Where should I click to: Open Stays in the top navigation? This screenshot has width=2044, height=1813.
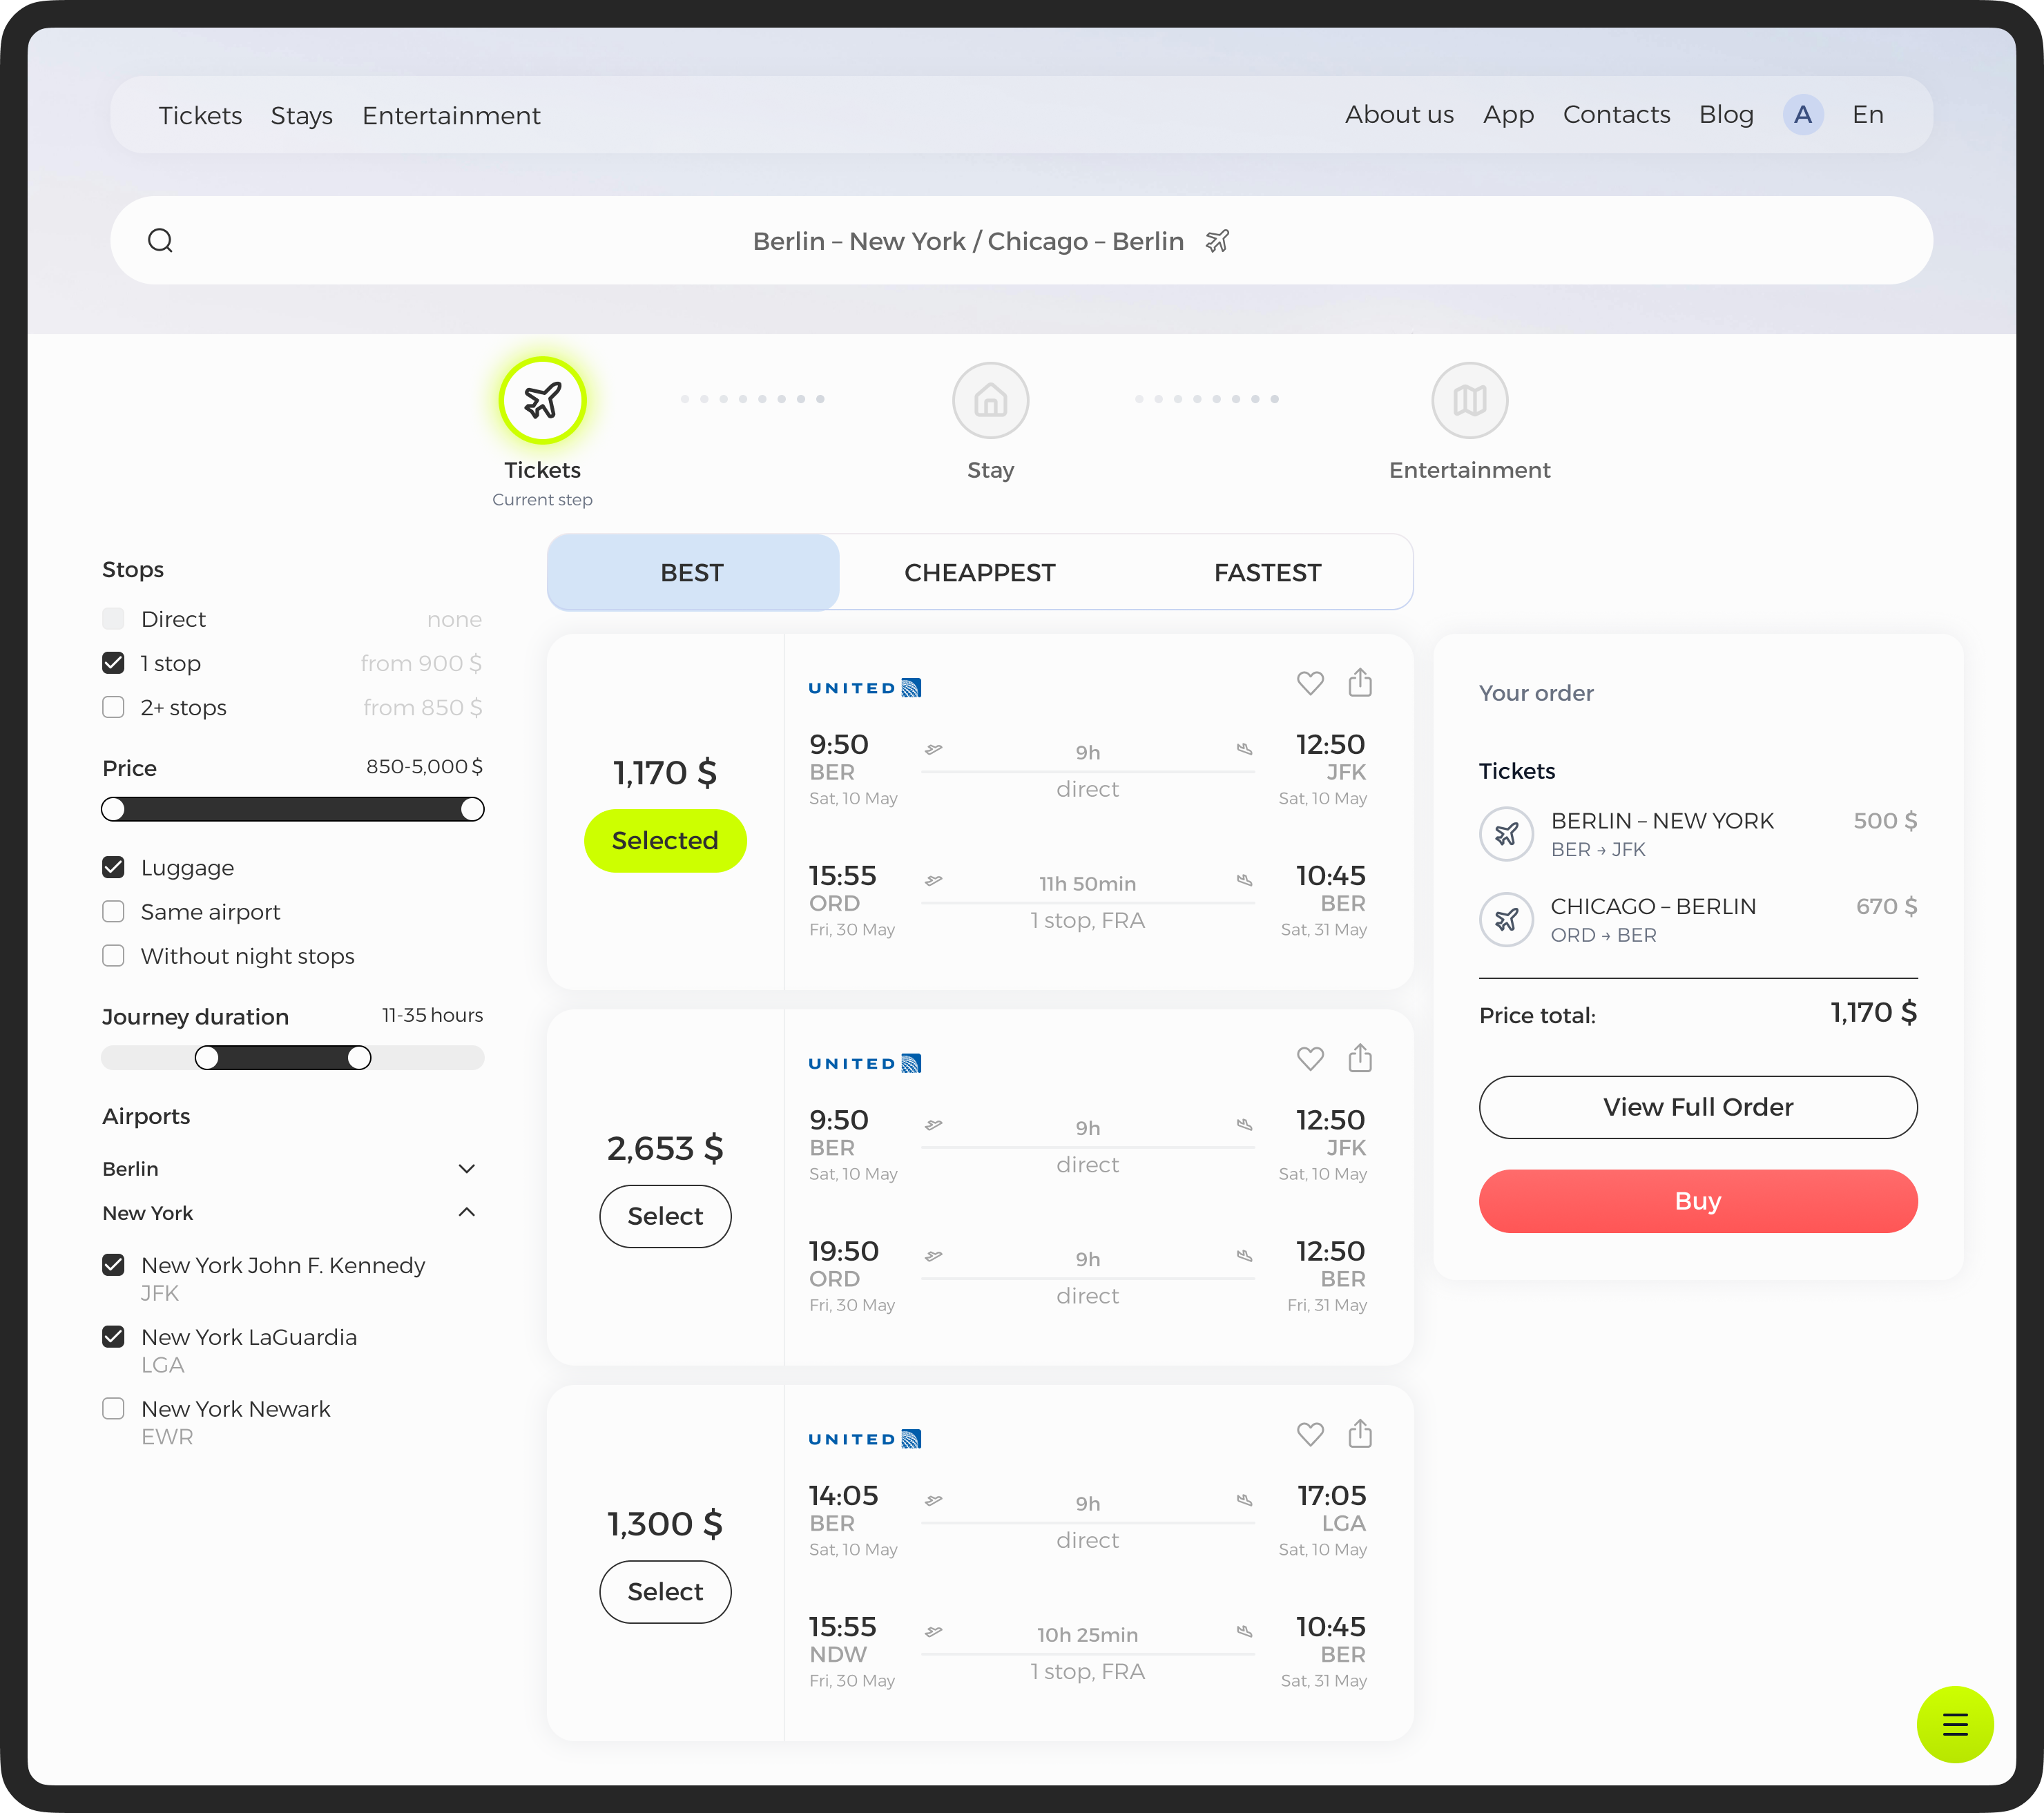[x=301, y=116]
